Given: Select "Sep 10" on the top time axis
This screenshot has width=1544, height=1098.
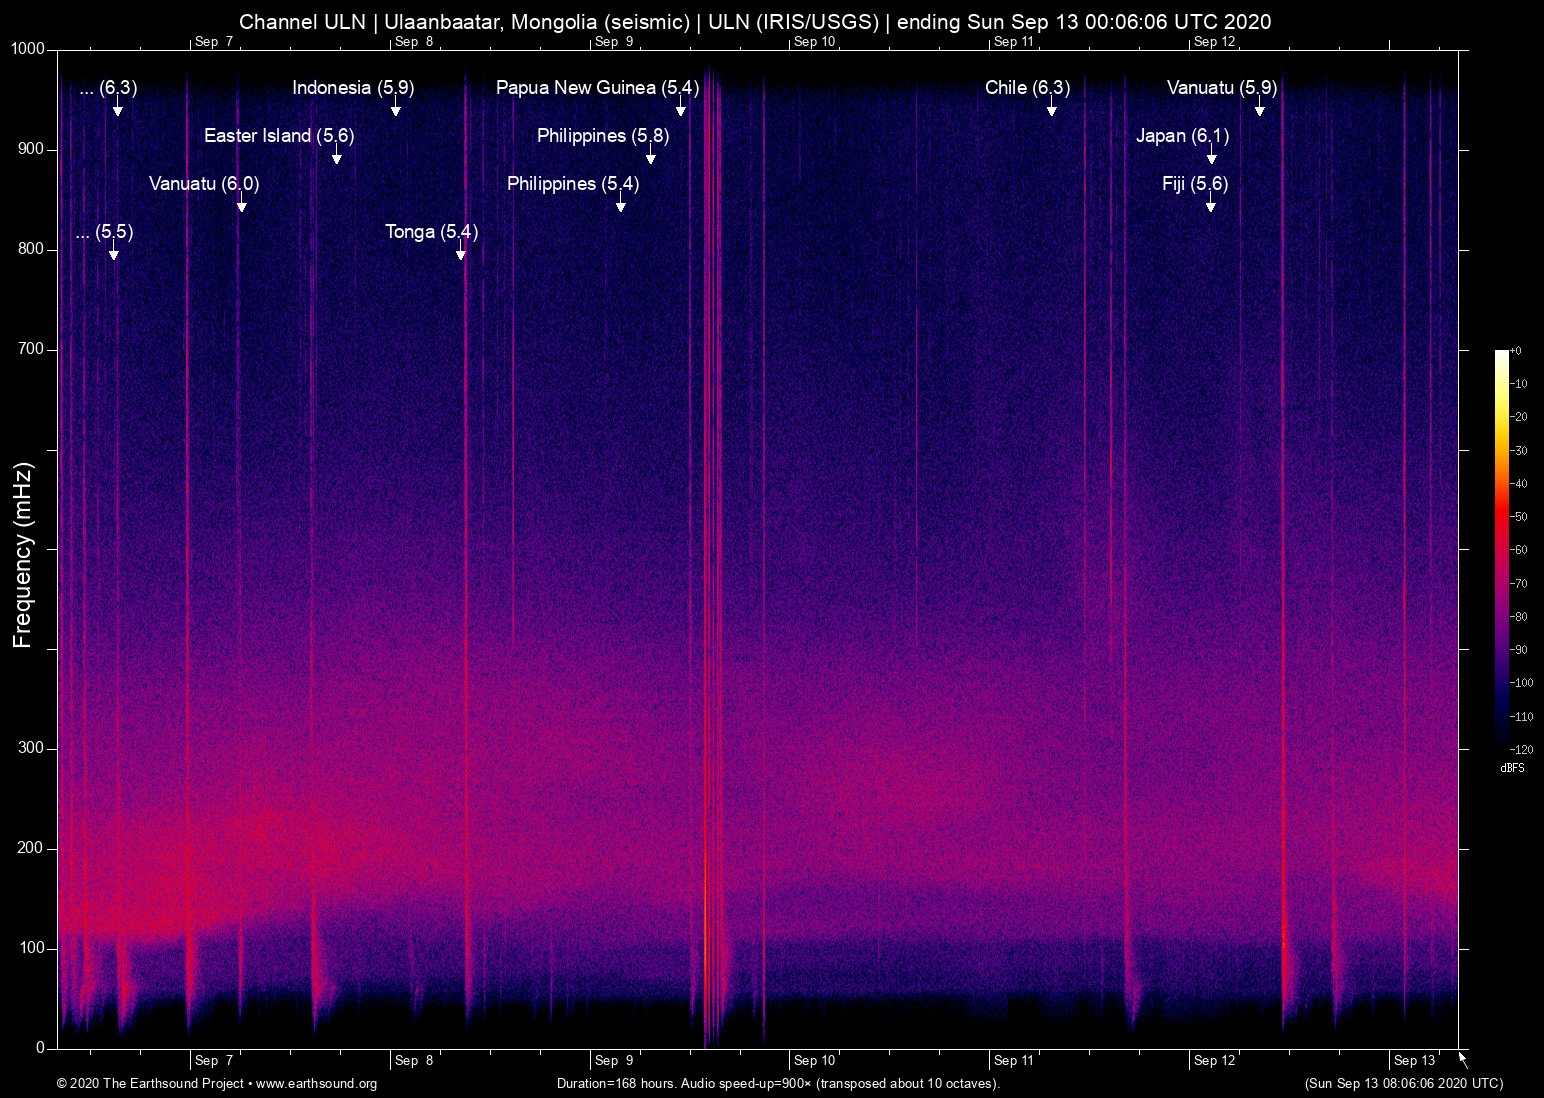Looking at the screenshot, I should tap(814, 41).
